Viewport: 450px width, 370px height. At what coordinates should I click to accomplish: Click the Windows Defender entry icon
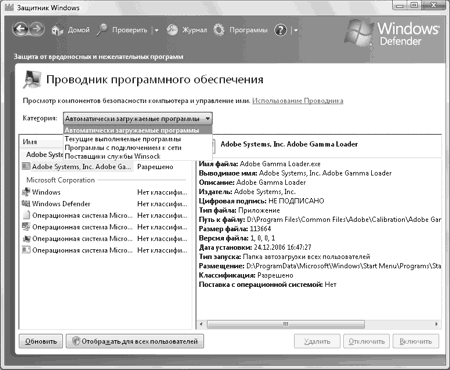pos(26,203)
